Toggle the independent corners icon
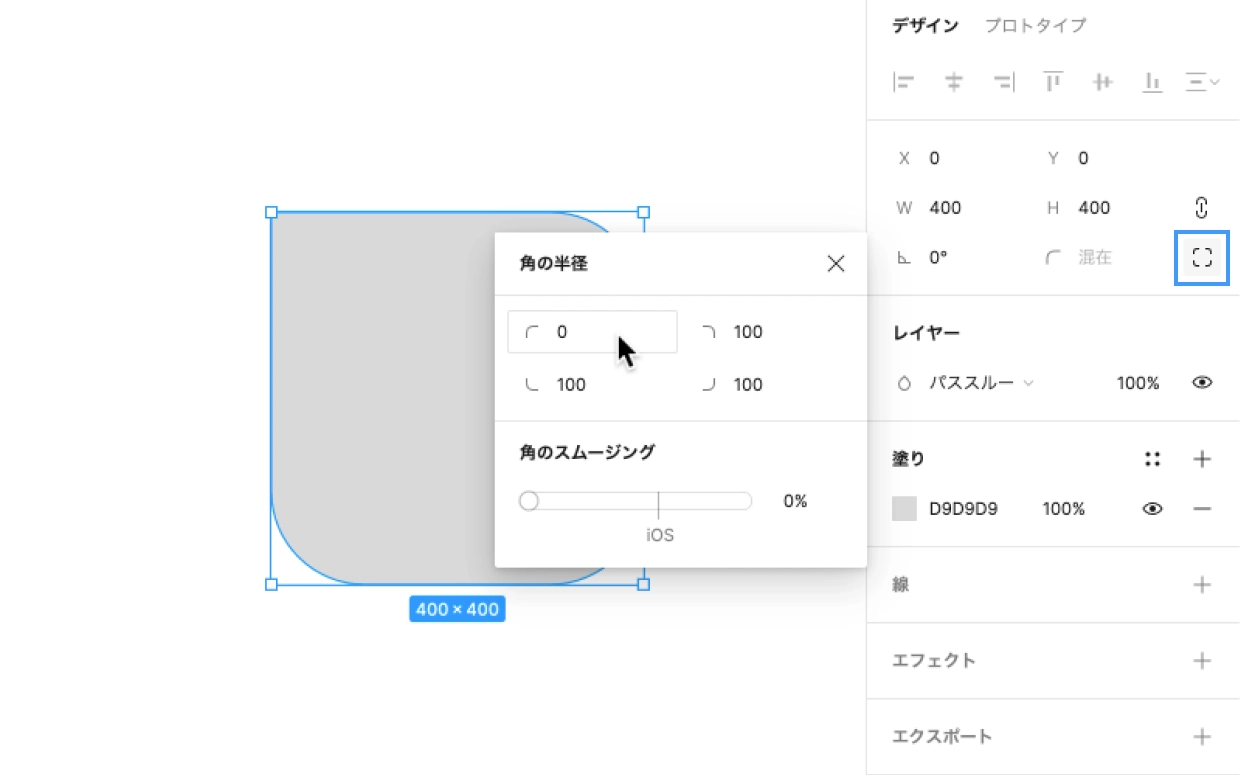The height and width of the screenshot is (775, 1240). tap(1201, 258)
